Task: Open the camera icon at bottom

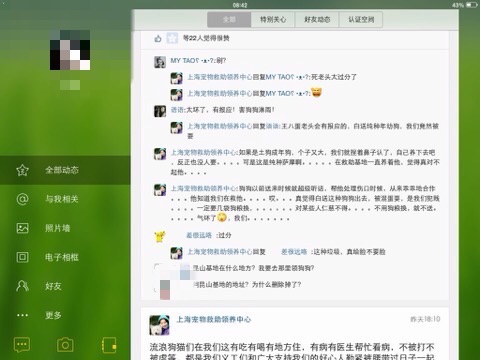Action: pos(65,345)
